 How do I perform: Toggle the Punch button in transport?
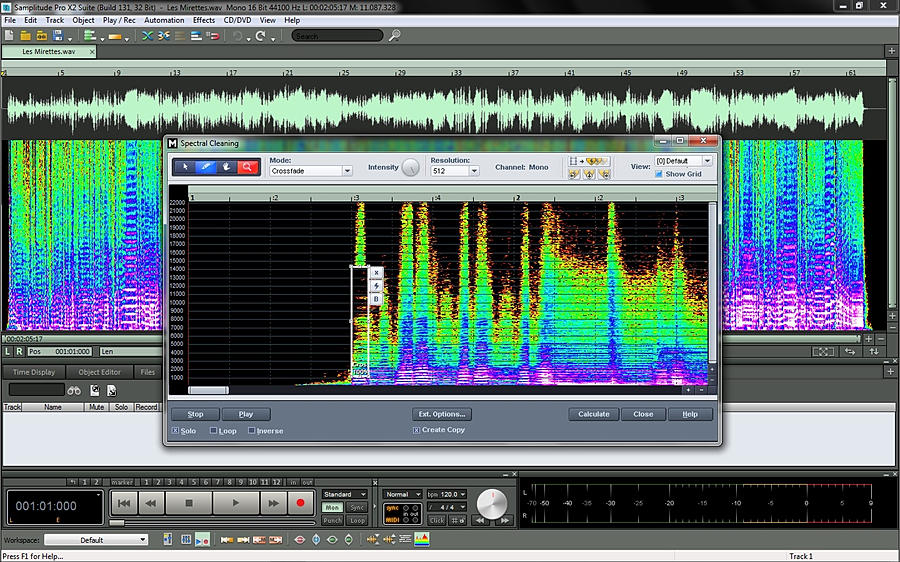tap(332, 520)
